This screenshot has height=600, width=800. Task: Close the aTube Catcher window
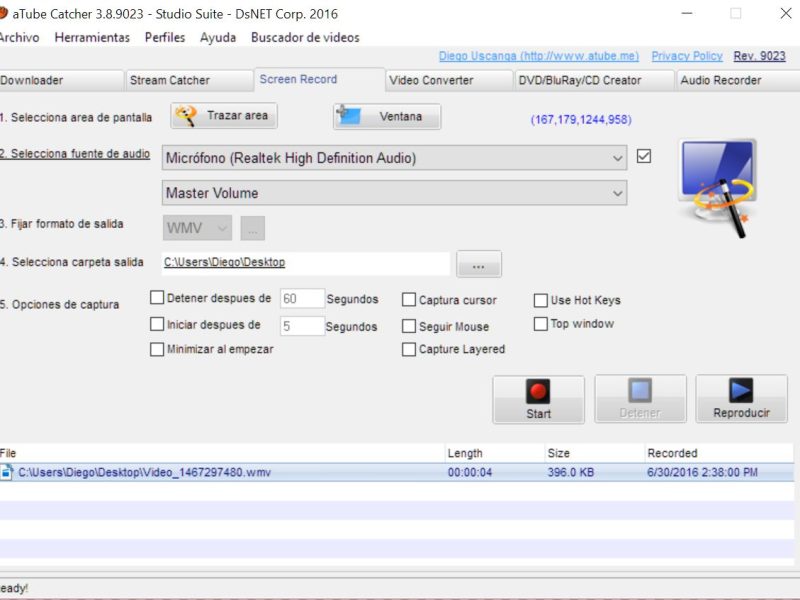(x=786, y=13)
